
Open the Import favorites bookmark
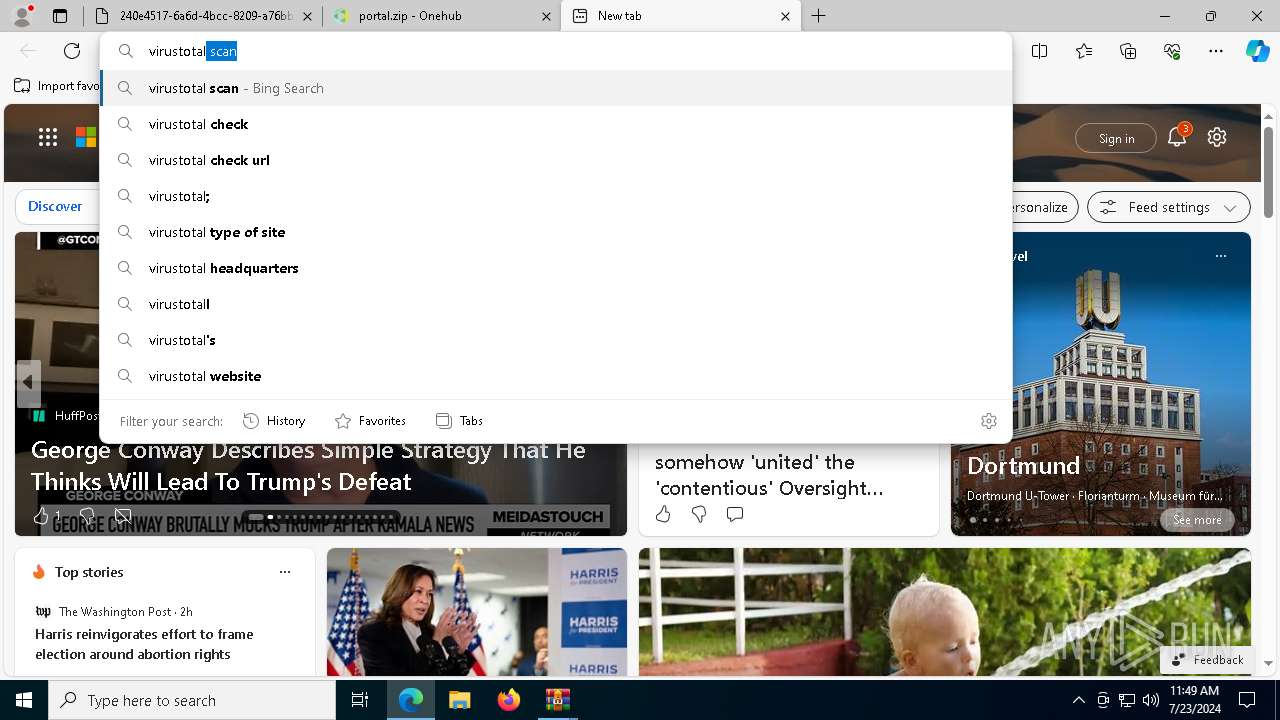pyautogui.click(x=57, y=86)
